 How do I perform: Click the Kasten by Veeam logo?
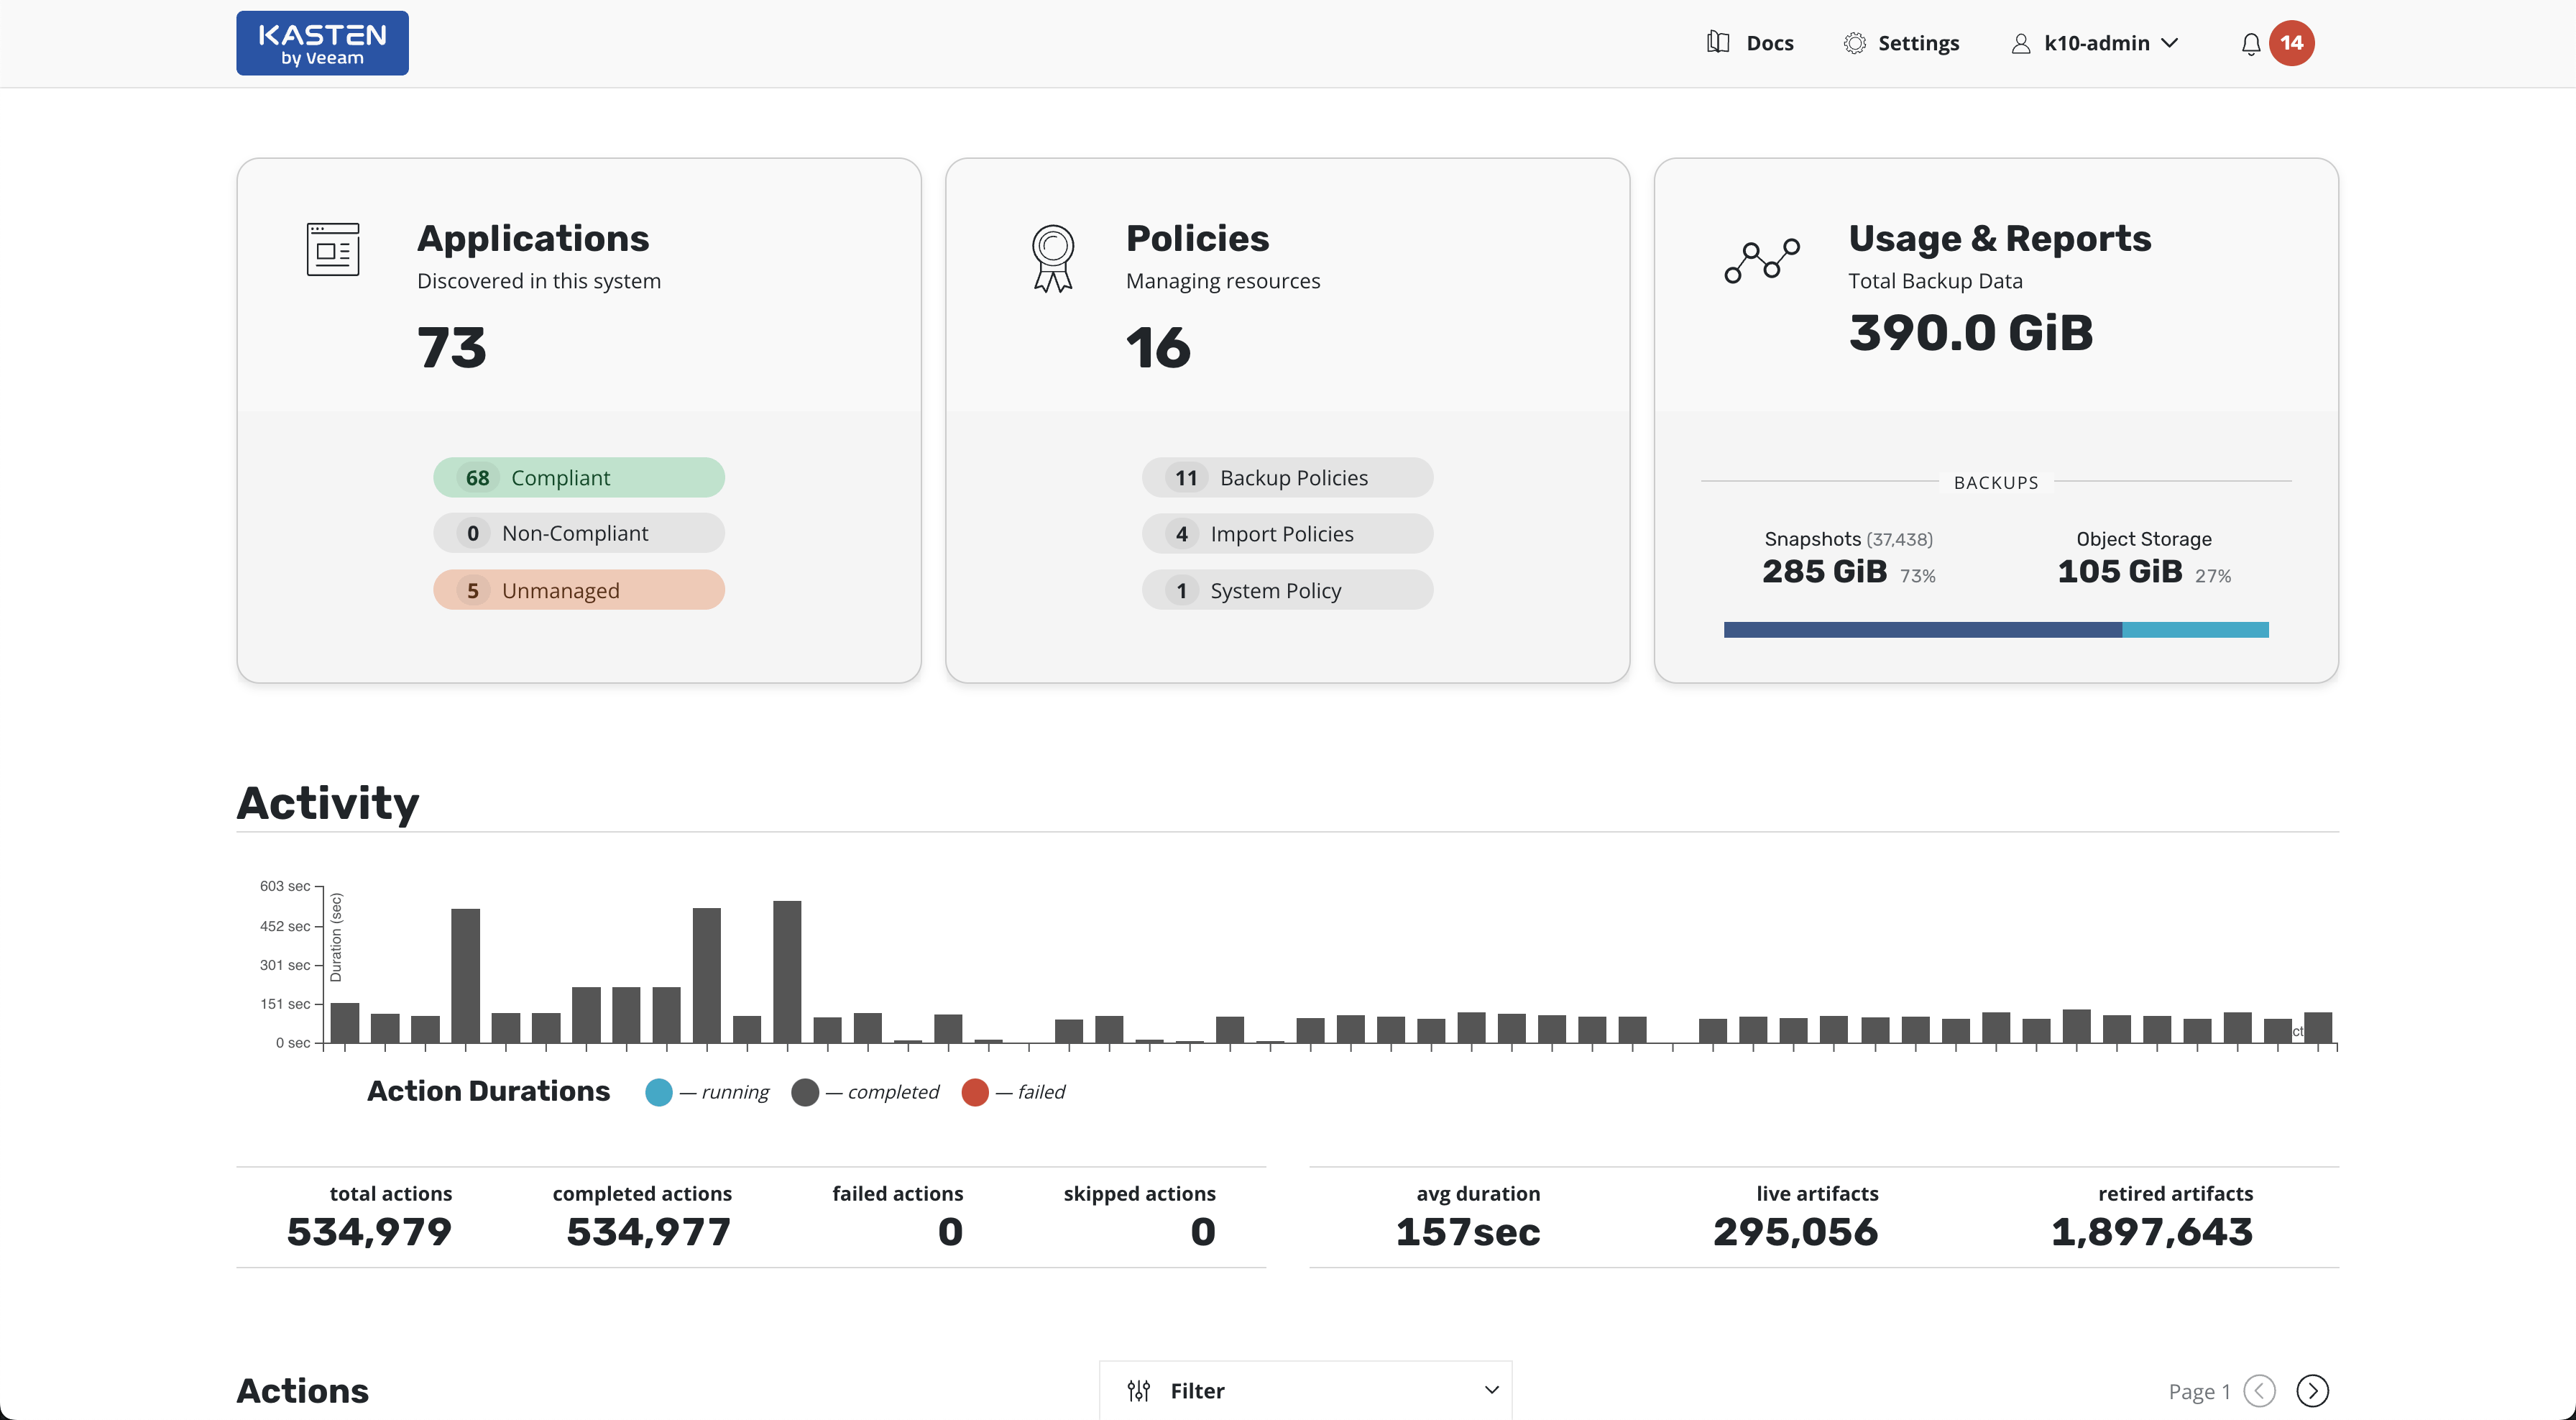(x=322, y=42)
